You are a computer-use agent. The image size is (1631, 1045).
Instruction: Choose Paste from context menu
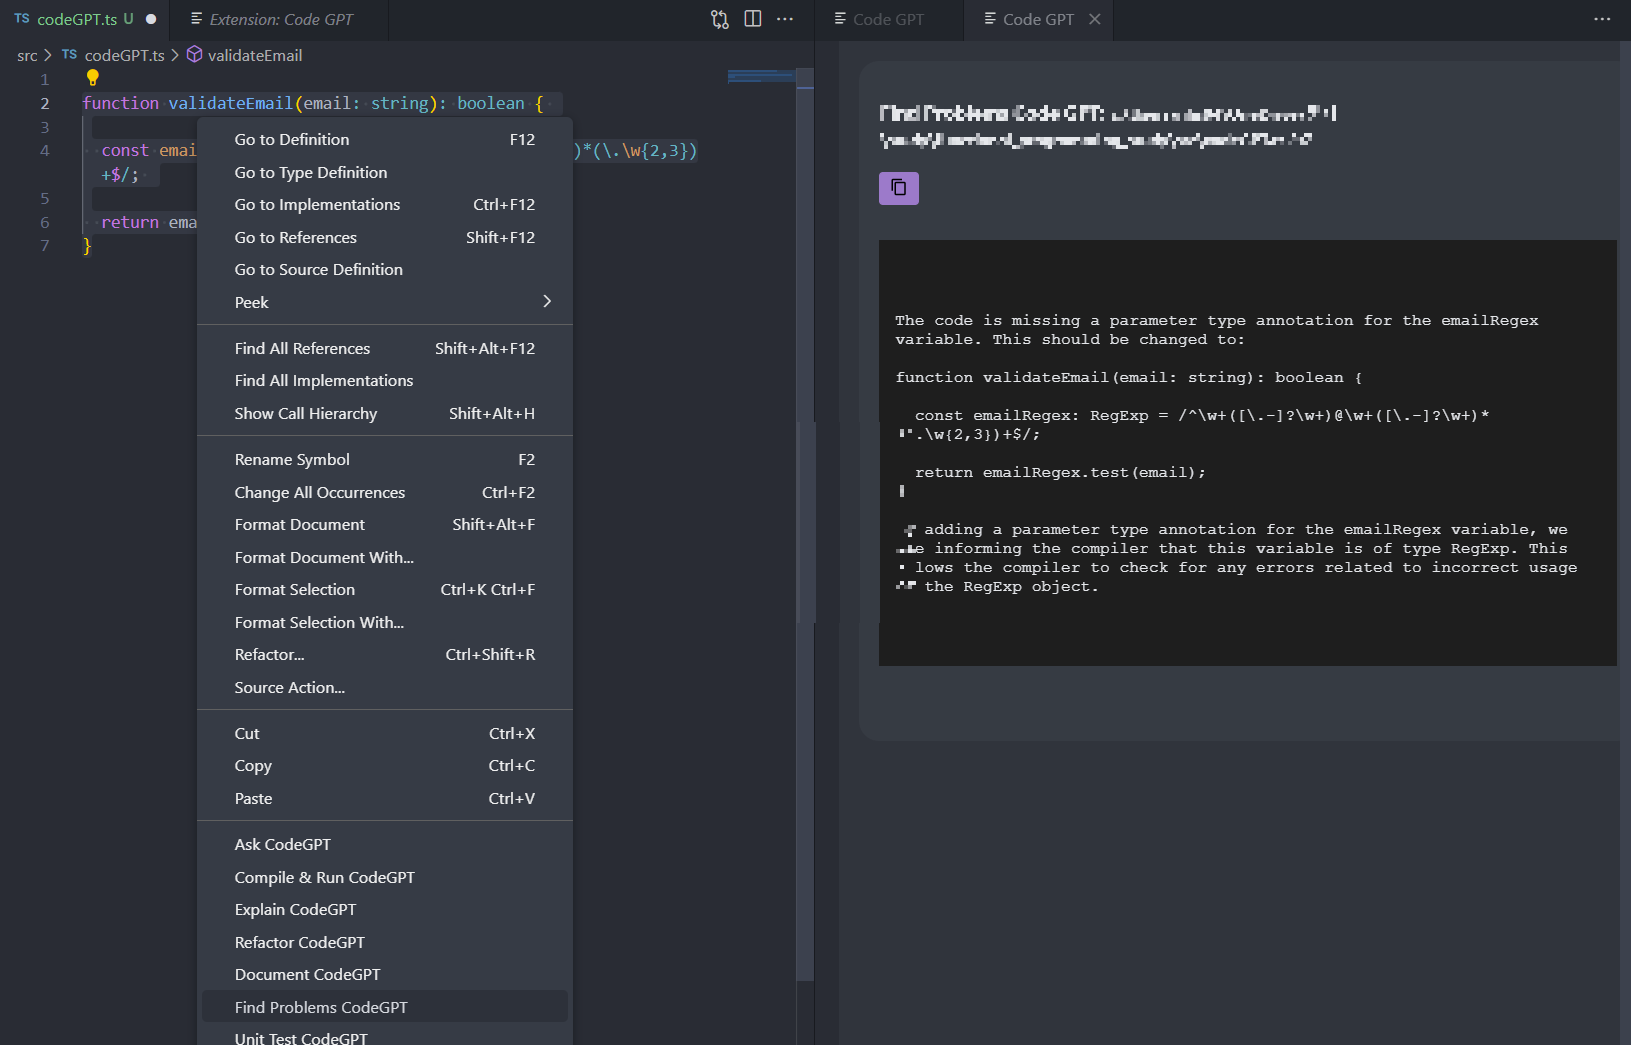[x=385, y=799]
